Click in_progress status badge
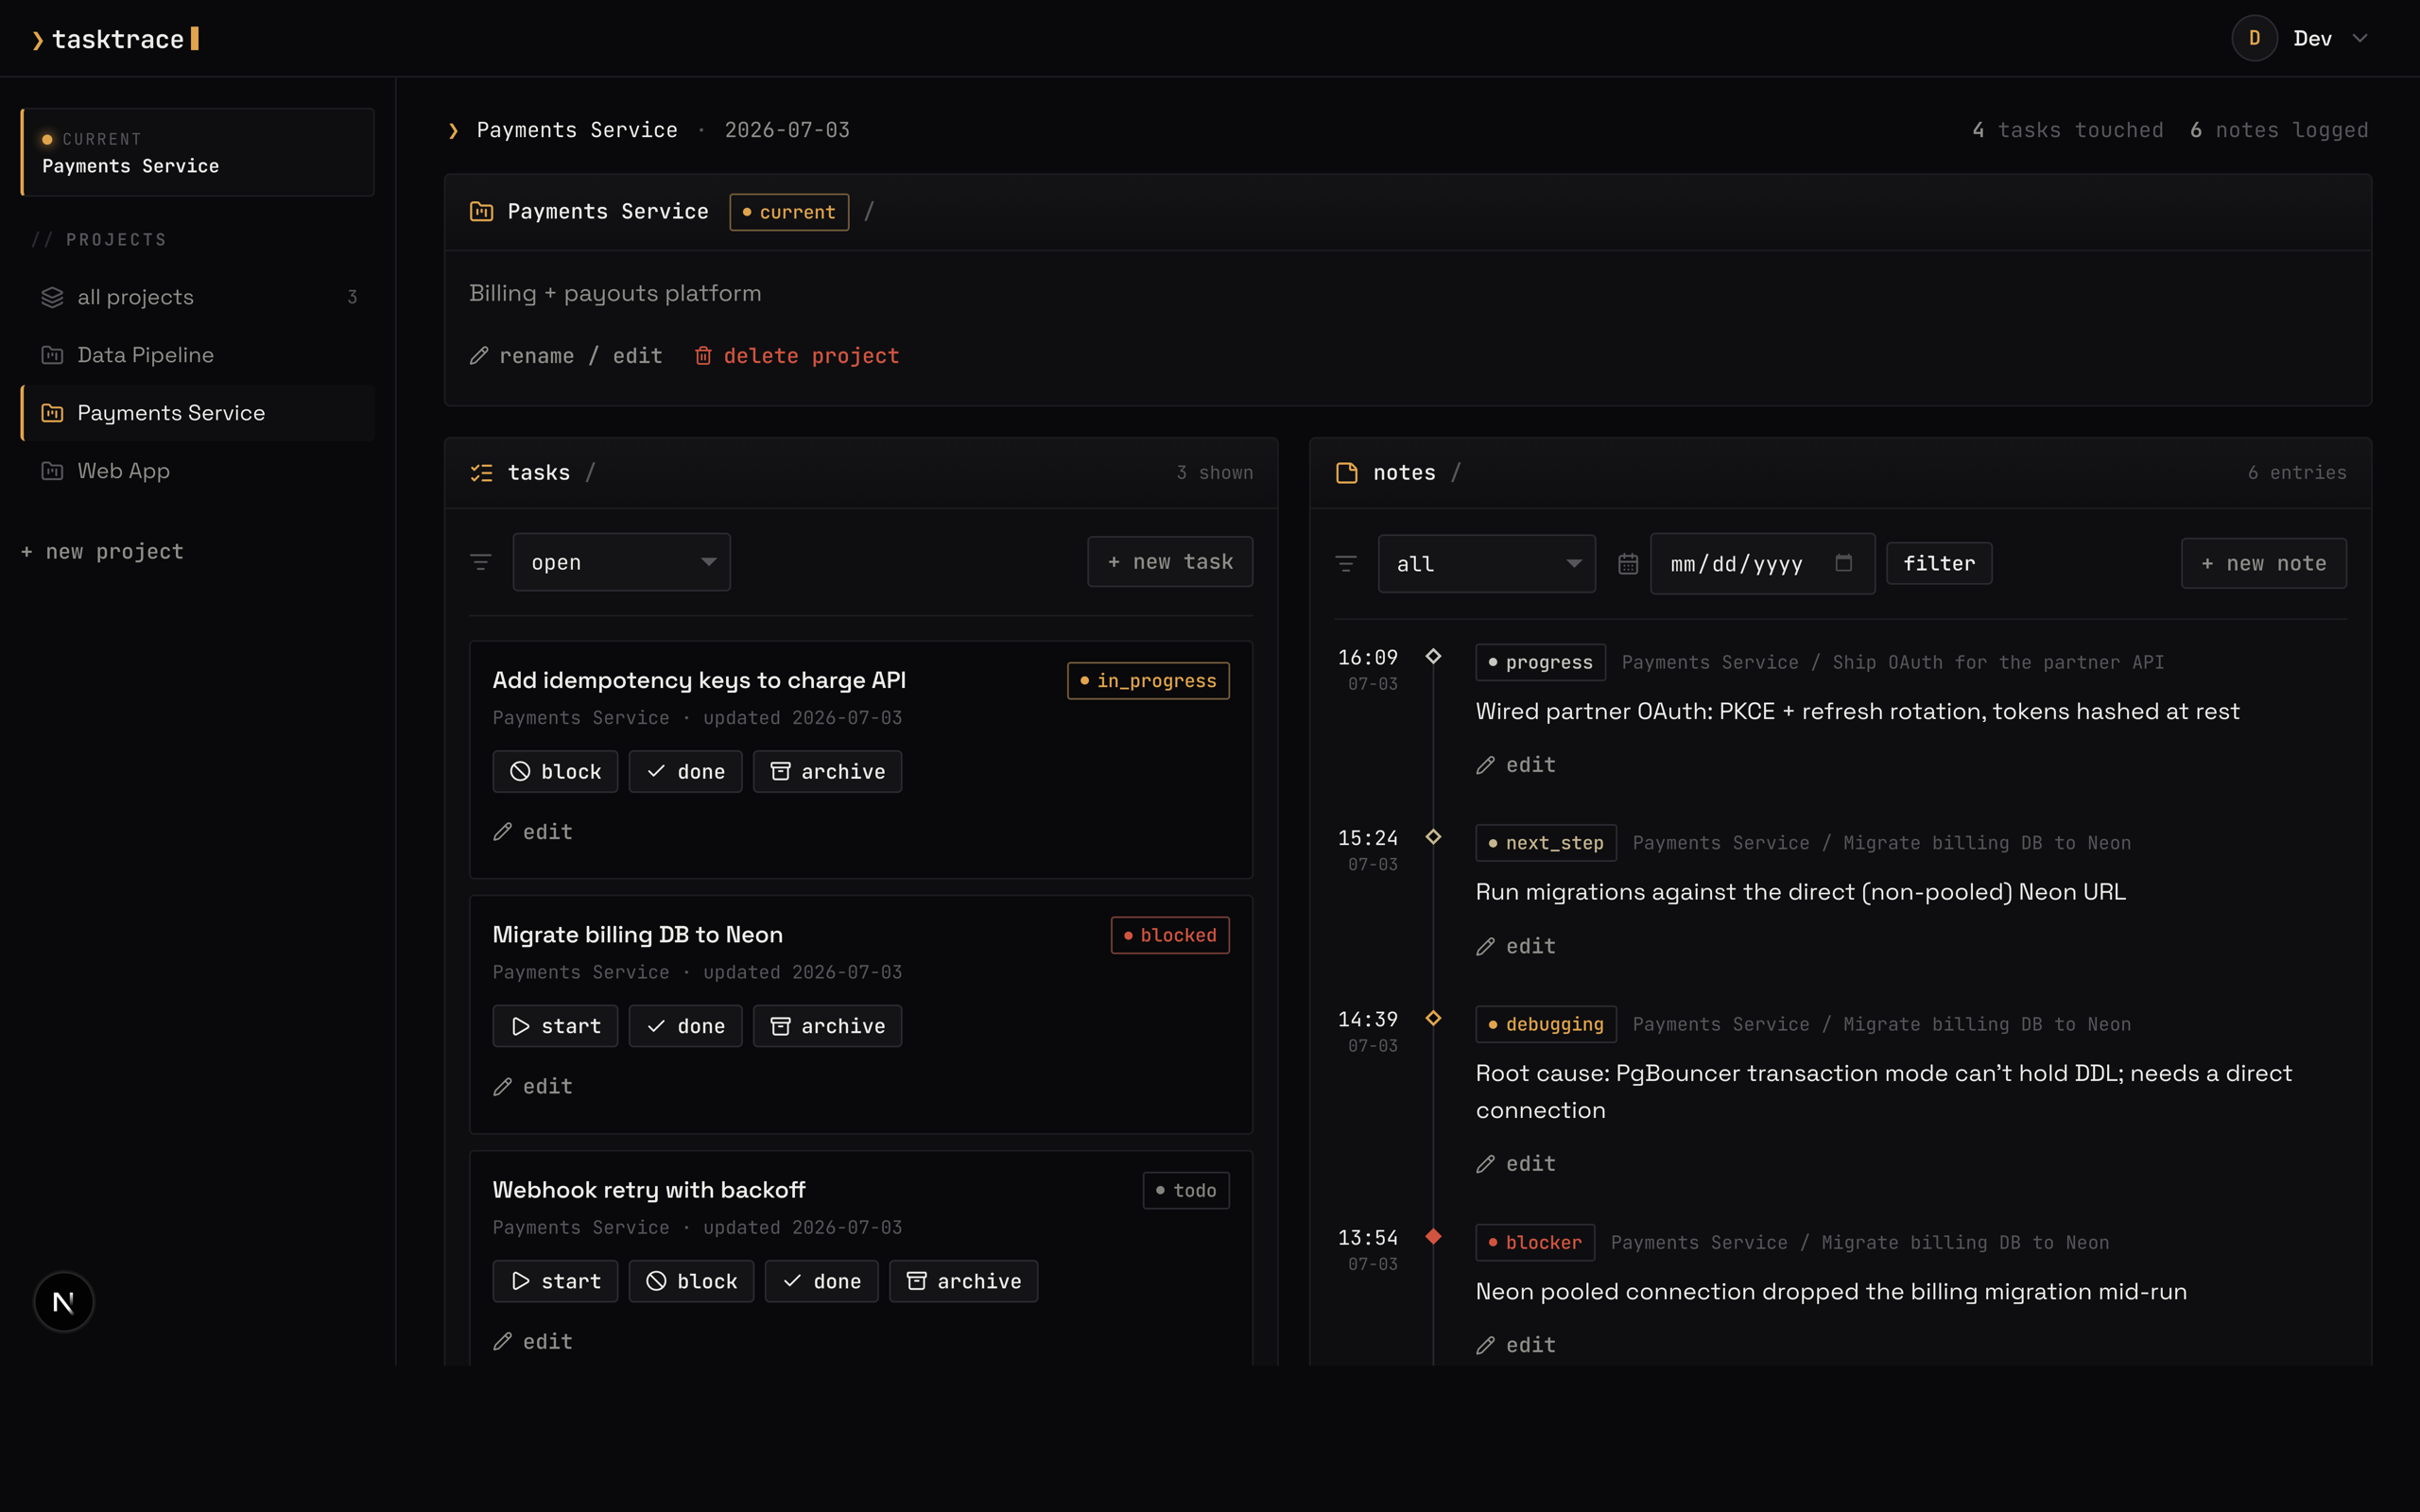The image size is (2420, 1512). point(1148,681)
